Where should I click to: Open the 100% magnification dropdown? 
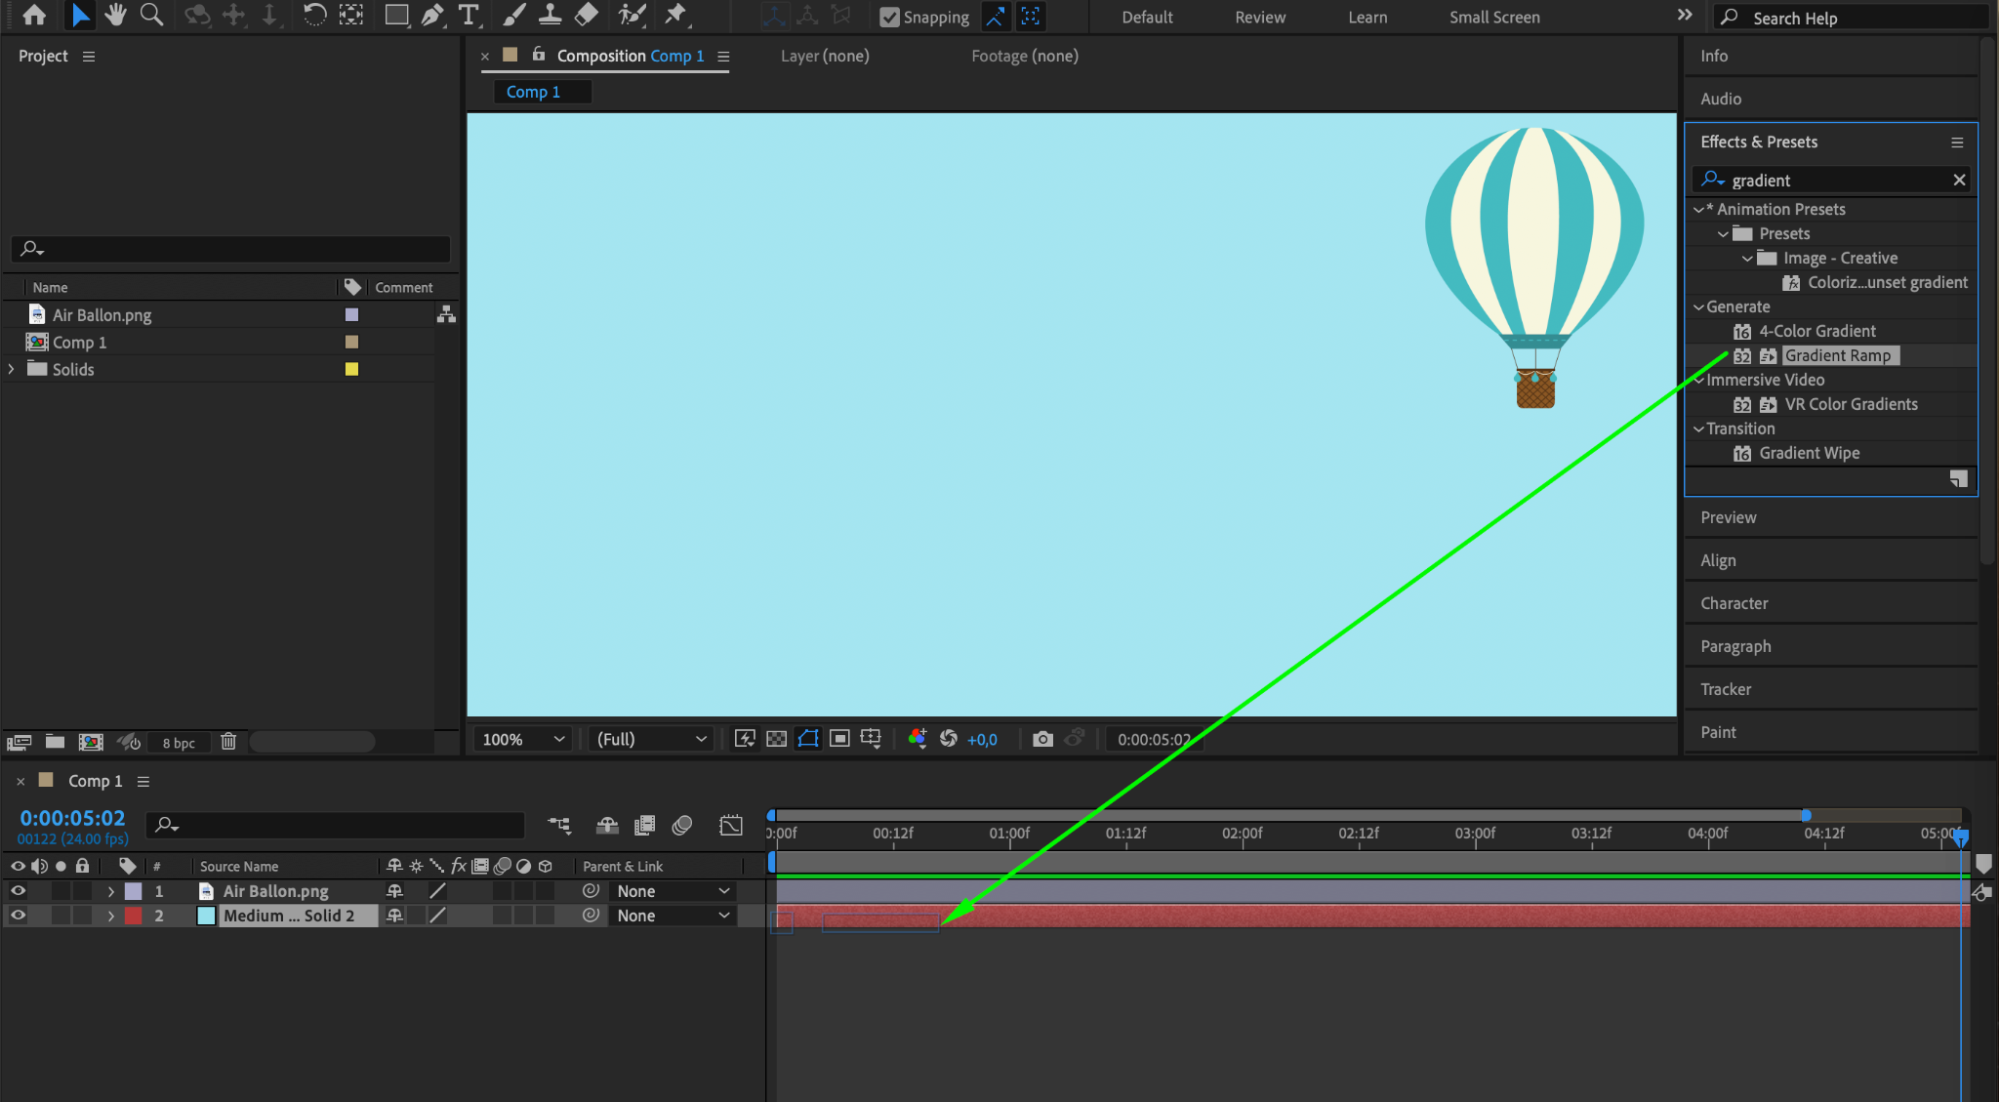[523, 739]
